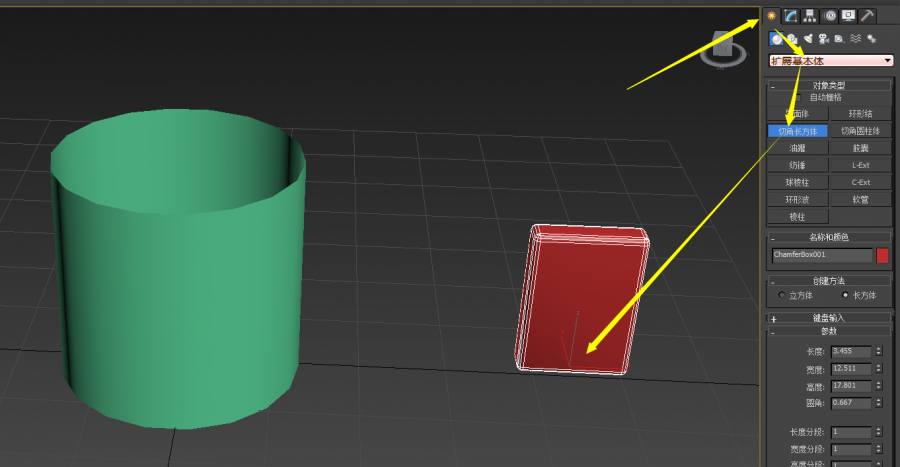The height and width of the screenshot is (467, 900).
Task: Select the 长方体 creation method
Action: pyautogui.click(x=846, y=296)
